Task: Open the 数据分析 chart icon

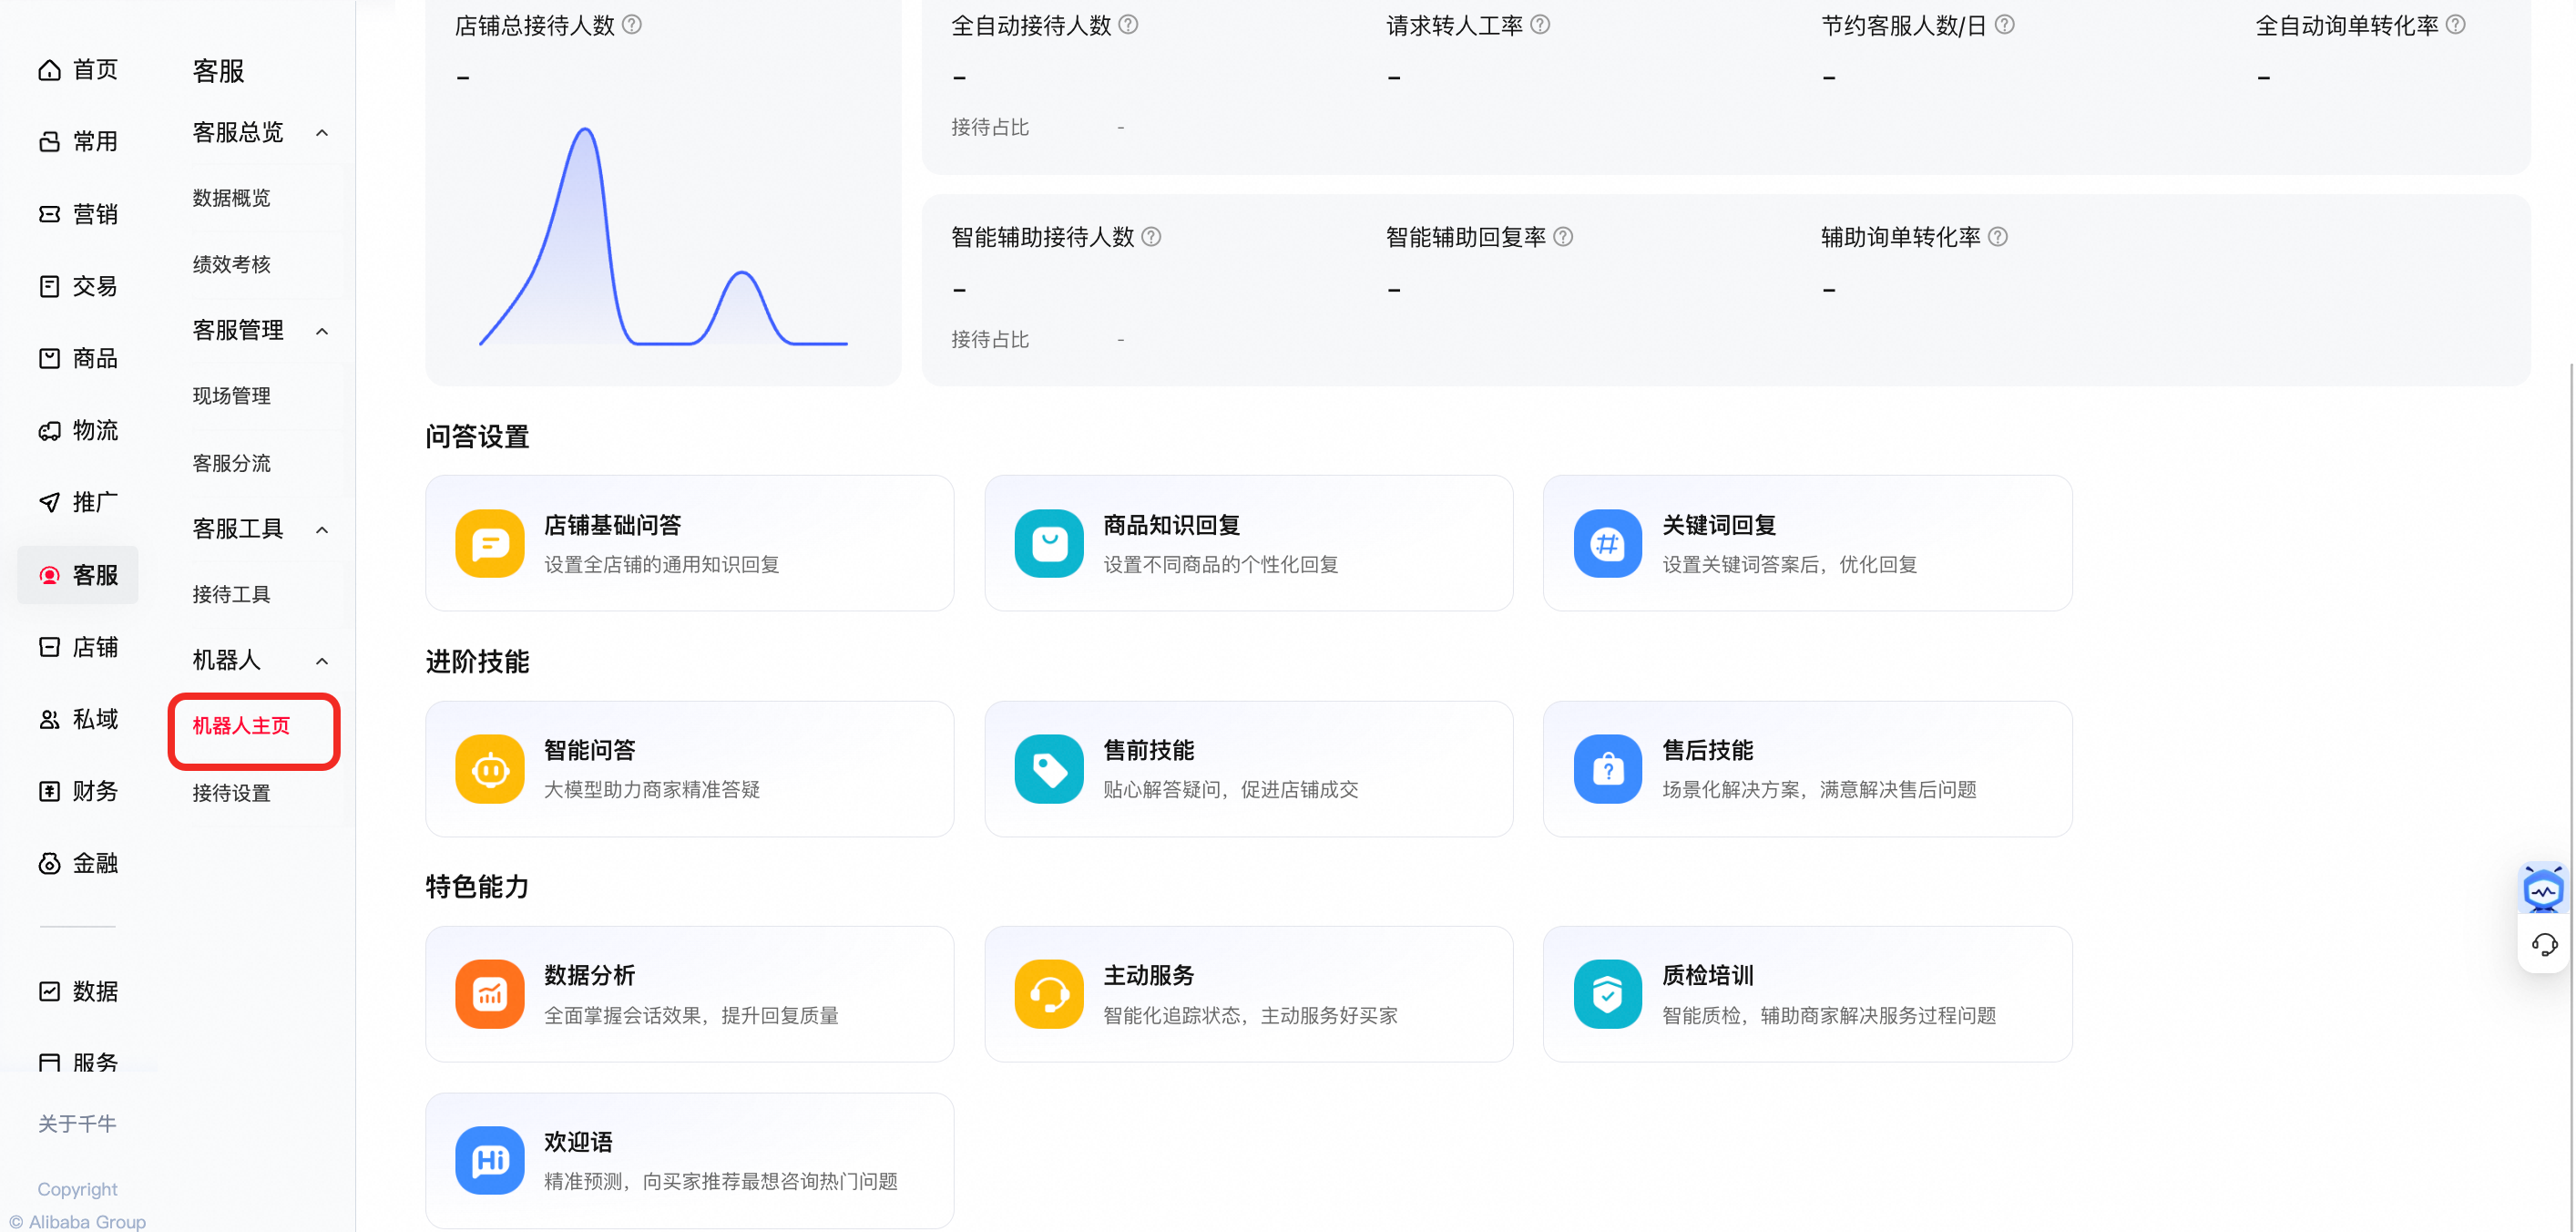Action: point(490,994)
